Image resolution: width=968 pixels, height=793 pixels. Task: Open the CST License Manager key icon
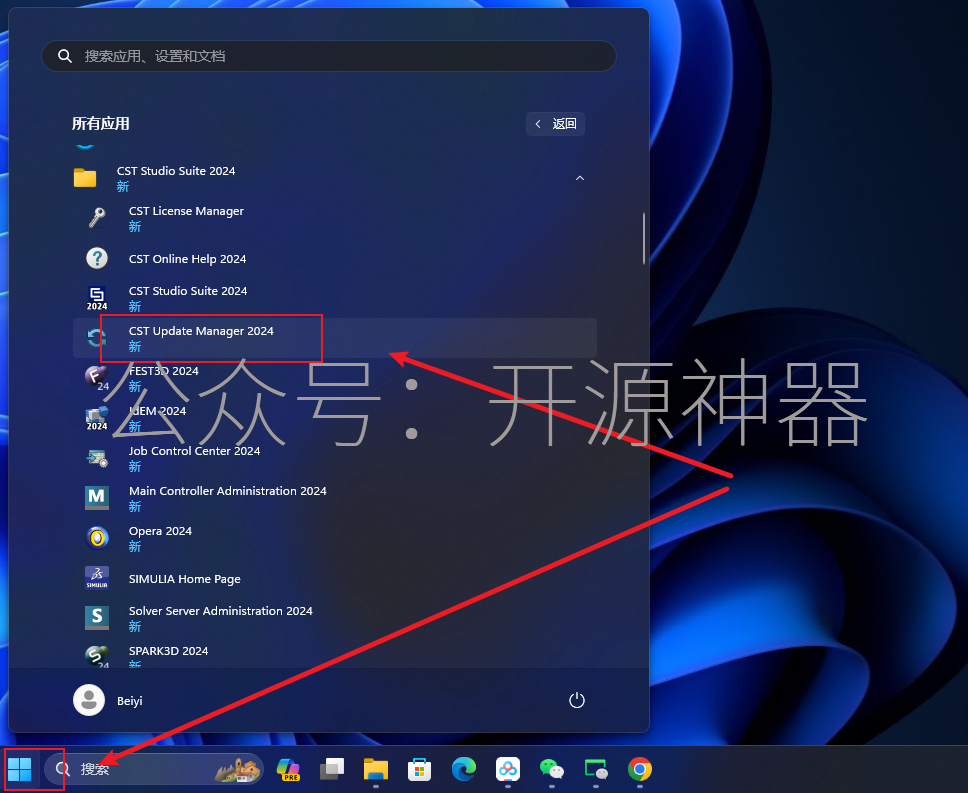click(x=97, y=218)
